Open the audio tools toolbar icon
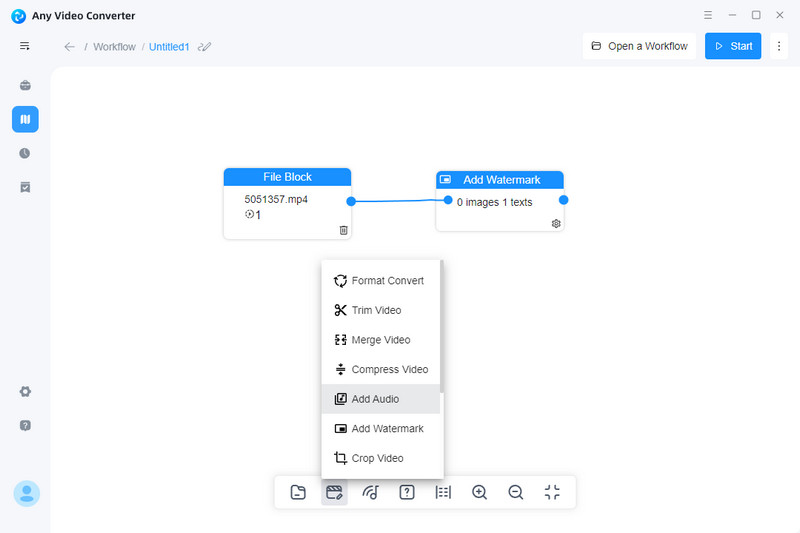The image size is (800, 533). (370, 492)
